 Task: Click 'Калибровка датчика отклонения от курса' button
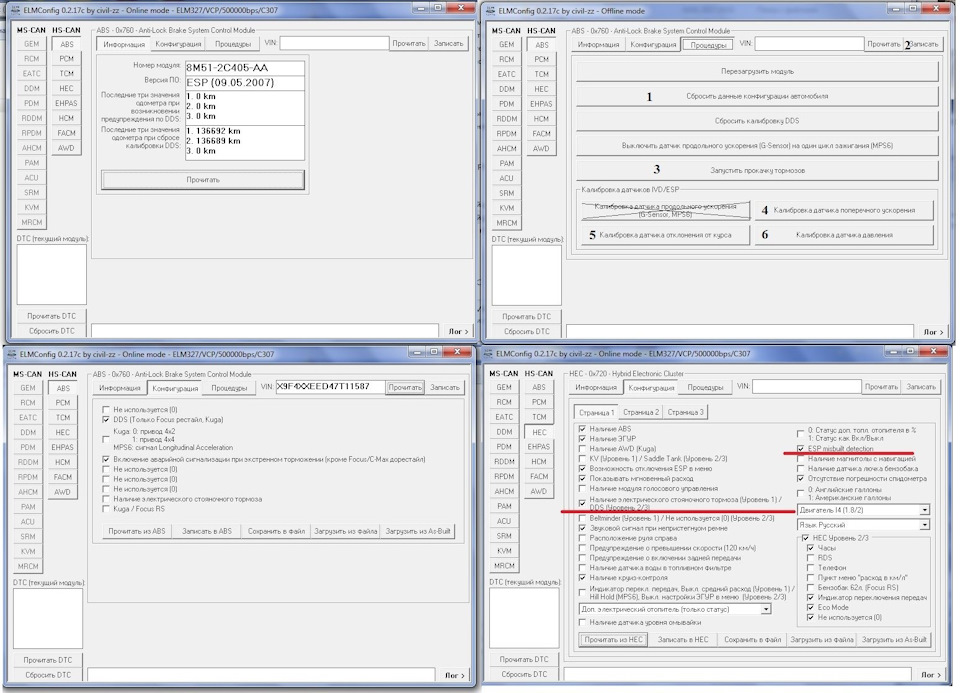665,235
